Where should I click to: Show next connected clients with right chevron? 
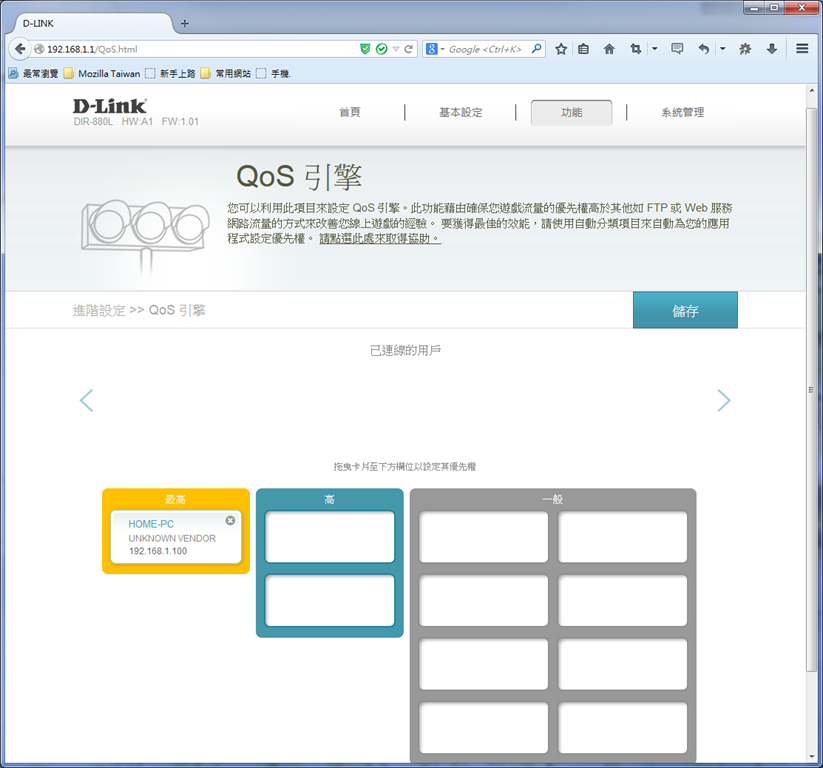[724, 401]
